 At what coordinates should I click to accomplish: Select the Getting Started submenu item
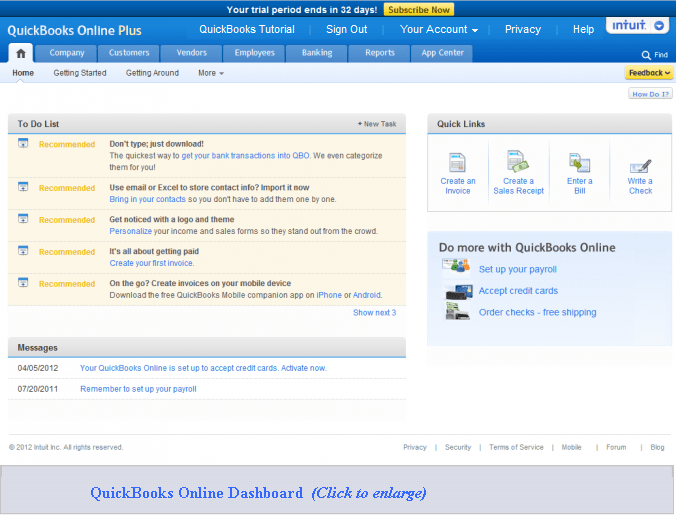pyautogui.click(x=80, y=73)
